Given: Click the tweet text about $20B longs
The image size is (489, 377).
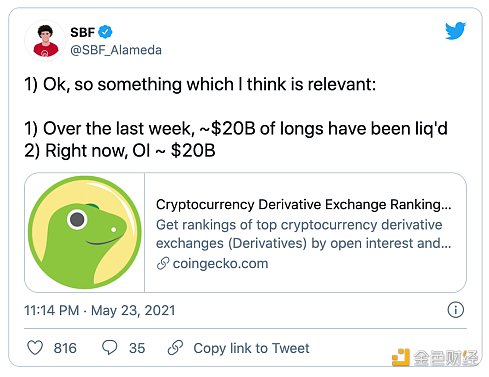Looking at the screenshot, I should (x=236, y=129).
